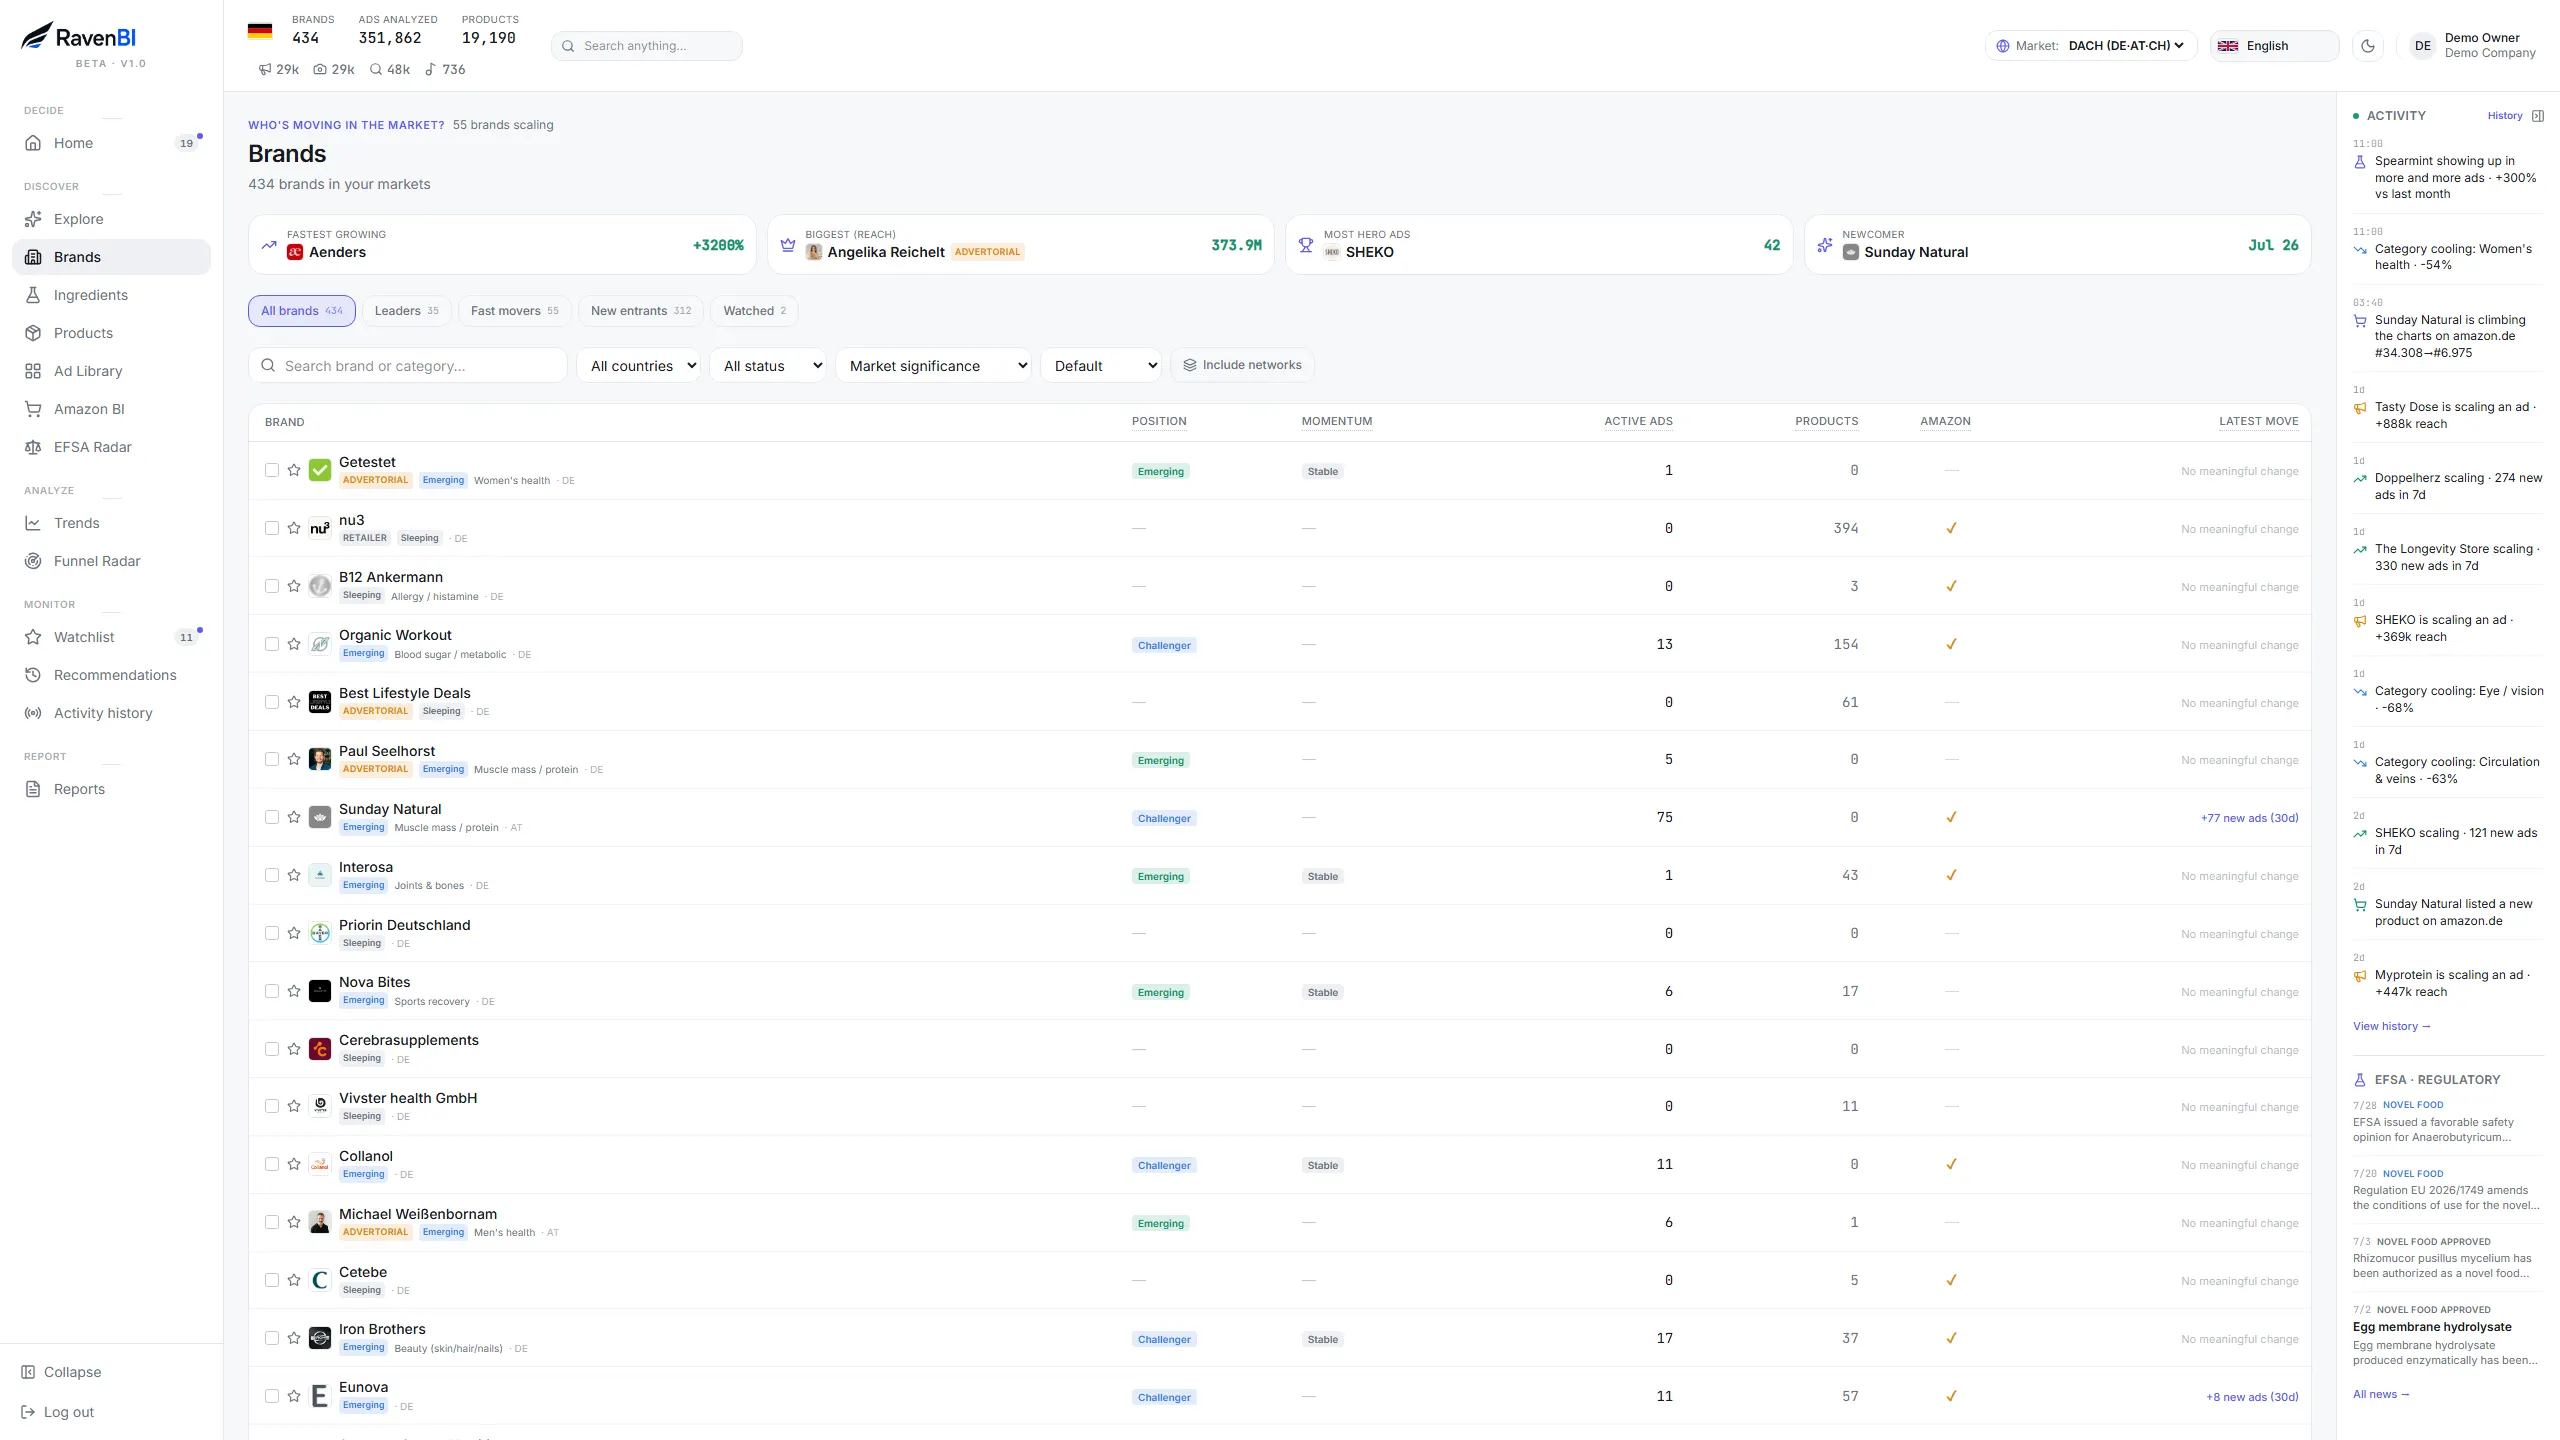
Task: Click the Eunova brand logo
Action: tap(320, 1396)
